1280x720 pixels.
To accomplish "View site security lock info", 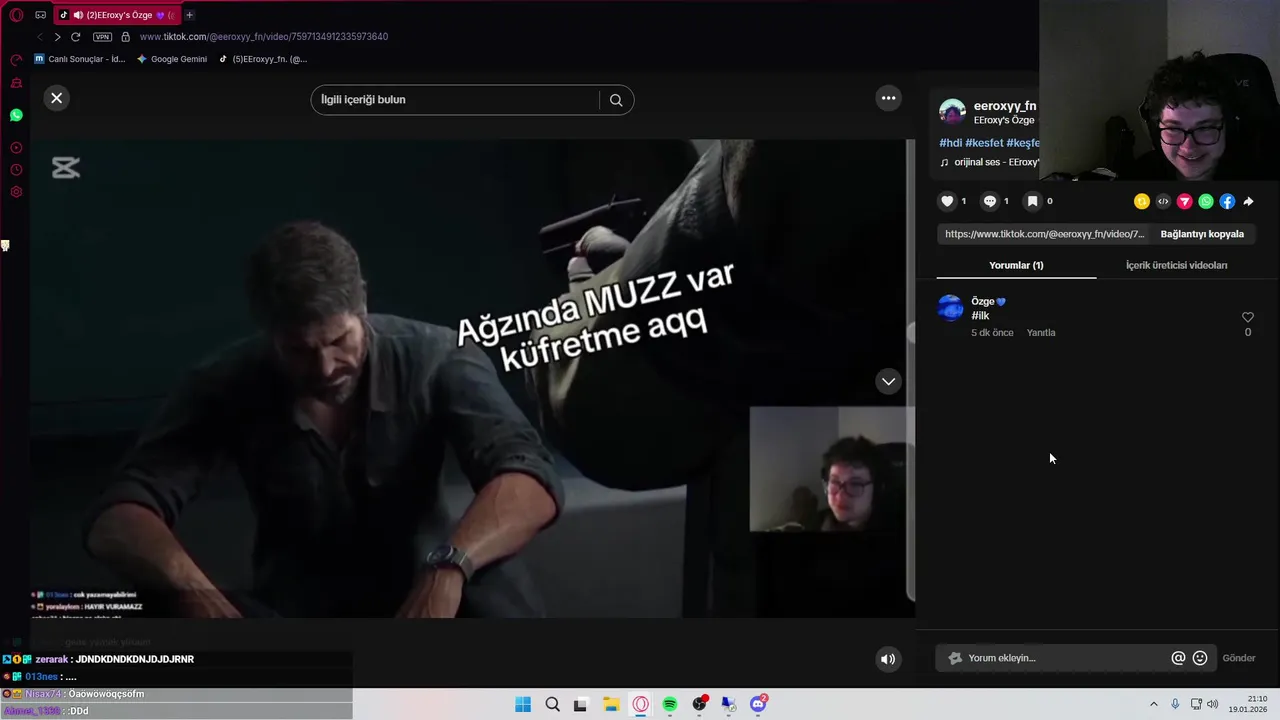I will [x=125, y=37].
